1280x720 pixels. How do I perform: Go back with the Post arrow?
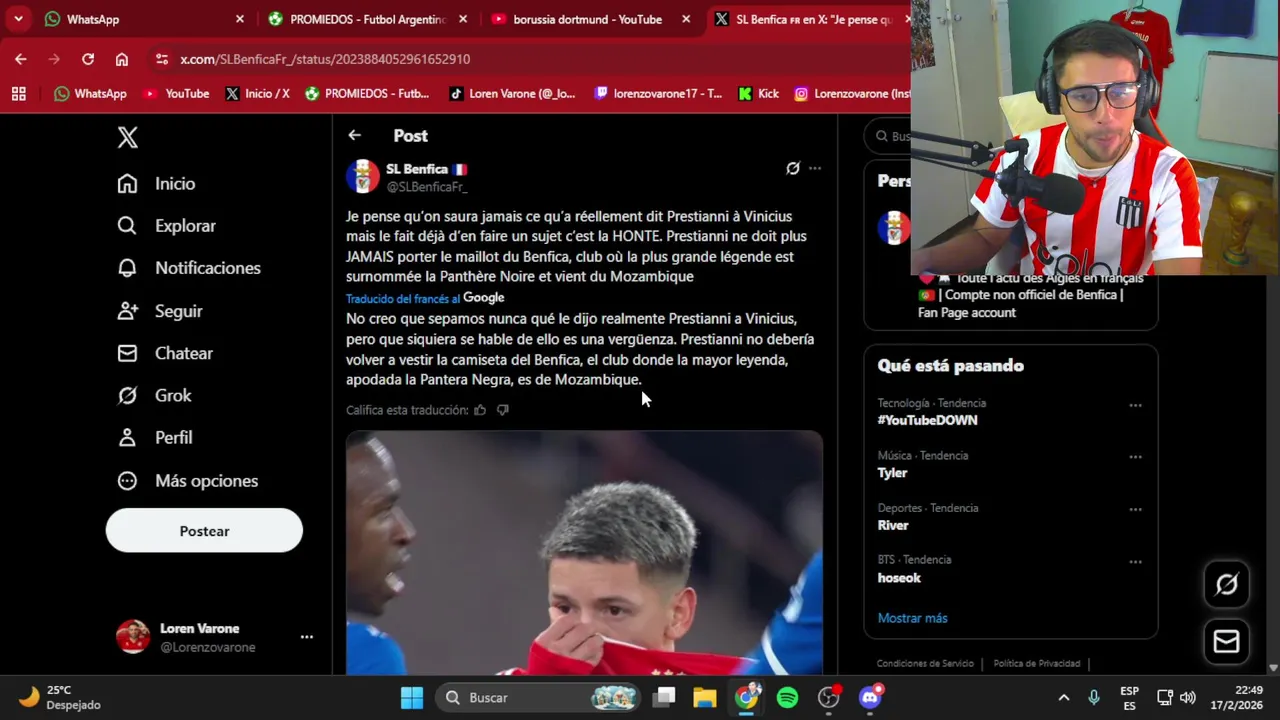coord(355,135)
